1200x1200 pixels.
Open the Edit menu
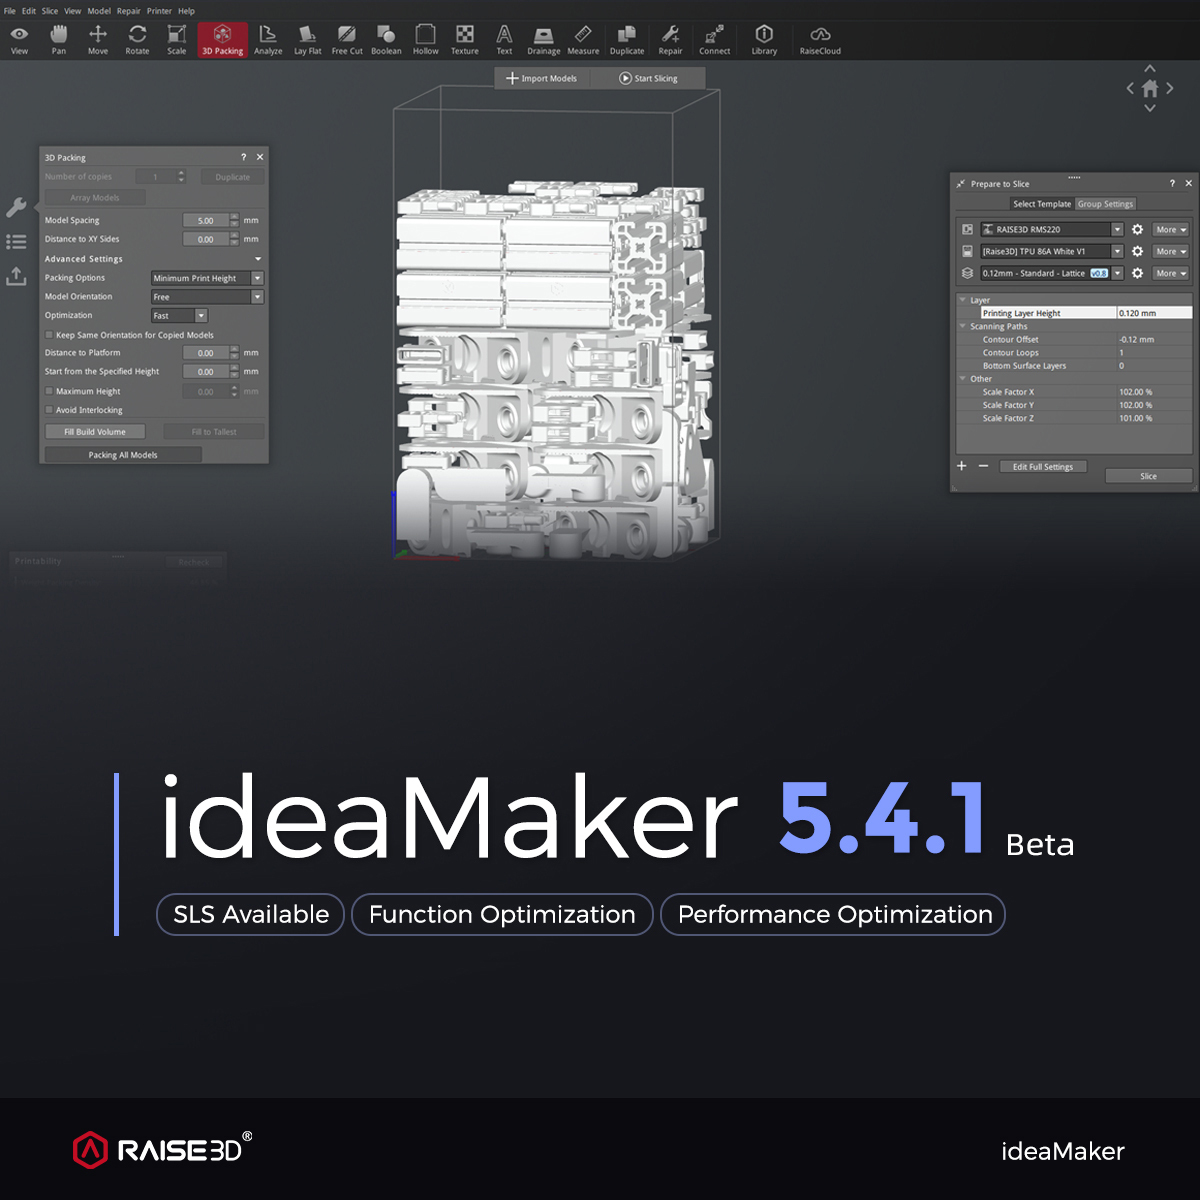point(29,11)
